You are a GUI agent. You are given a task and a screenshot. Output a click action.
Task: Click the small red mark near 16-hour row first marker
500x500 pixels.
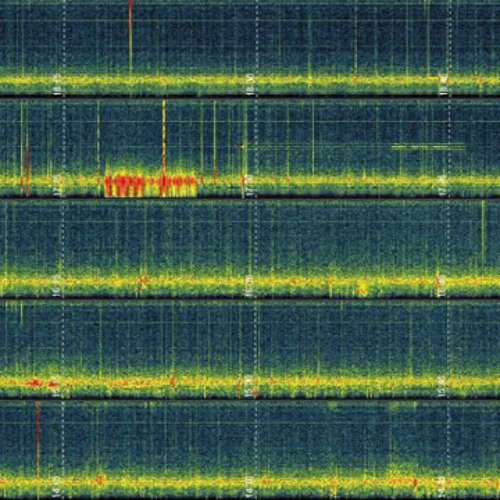coord(143,282)
